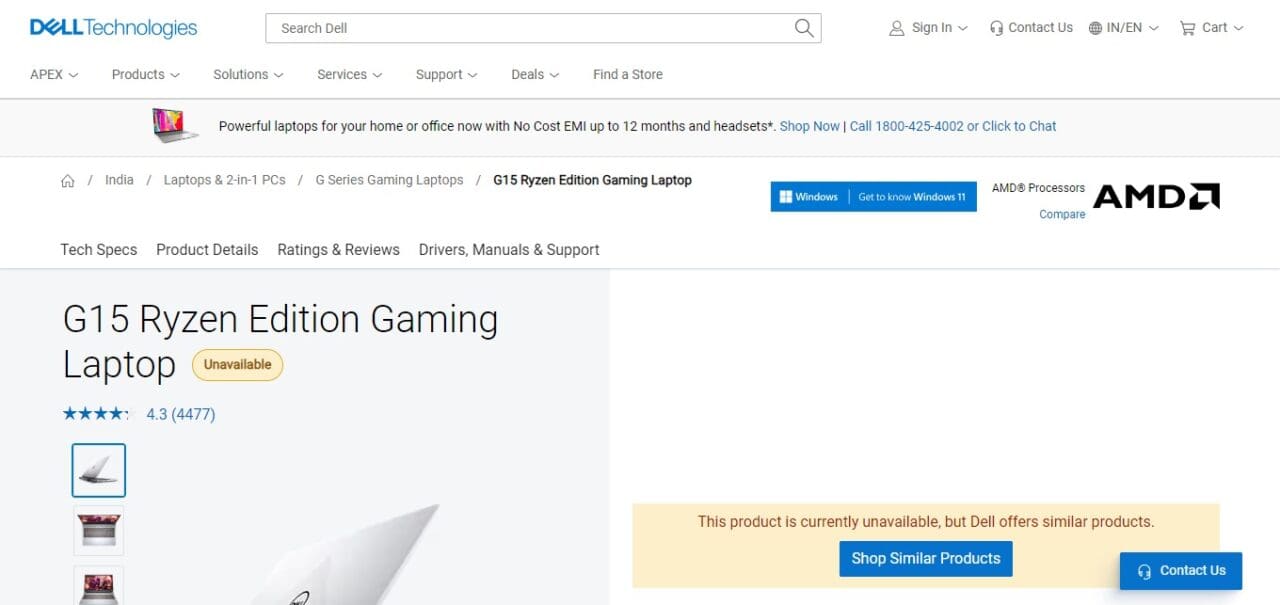Select the second laptop thumbnail
This screenshot has width=1280, height=605.
(x=99, y=530)
